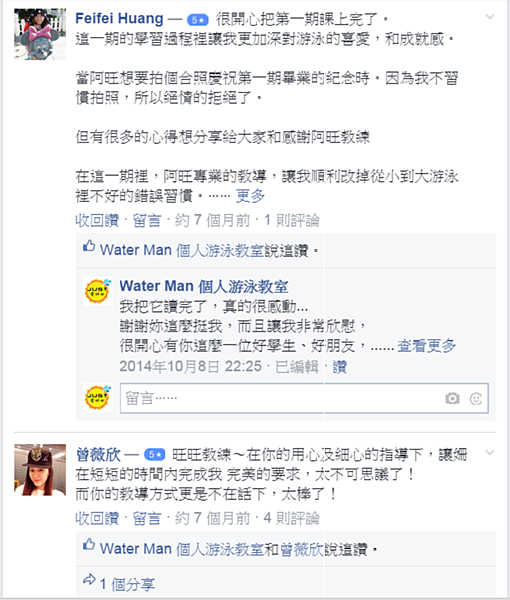Click thumbs-up icon on 曾薇欣 review likes line
The image size is (510, 600).
click(89, 544)
